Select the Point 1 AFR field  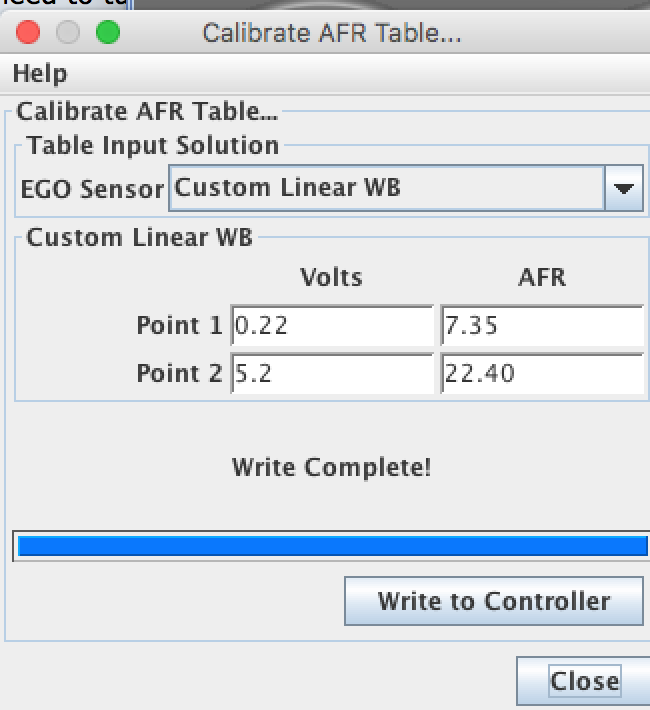pyautogui.click(x=541, y=326)
